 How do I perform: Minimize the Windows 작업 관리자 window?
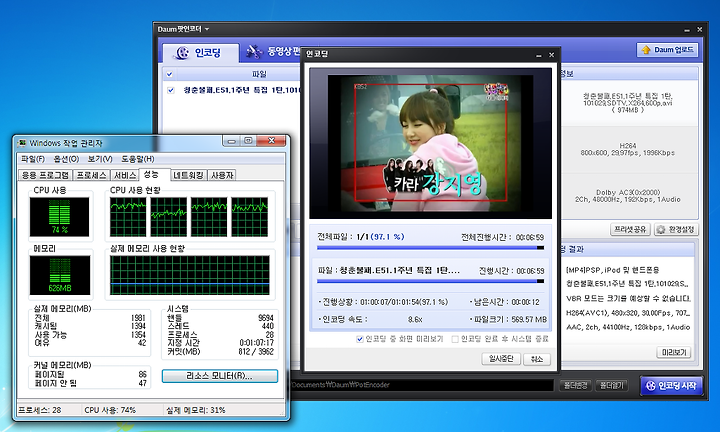point(231,140)
